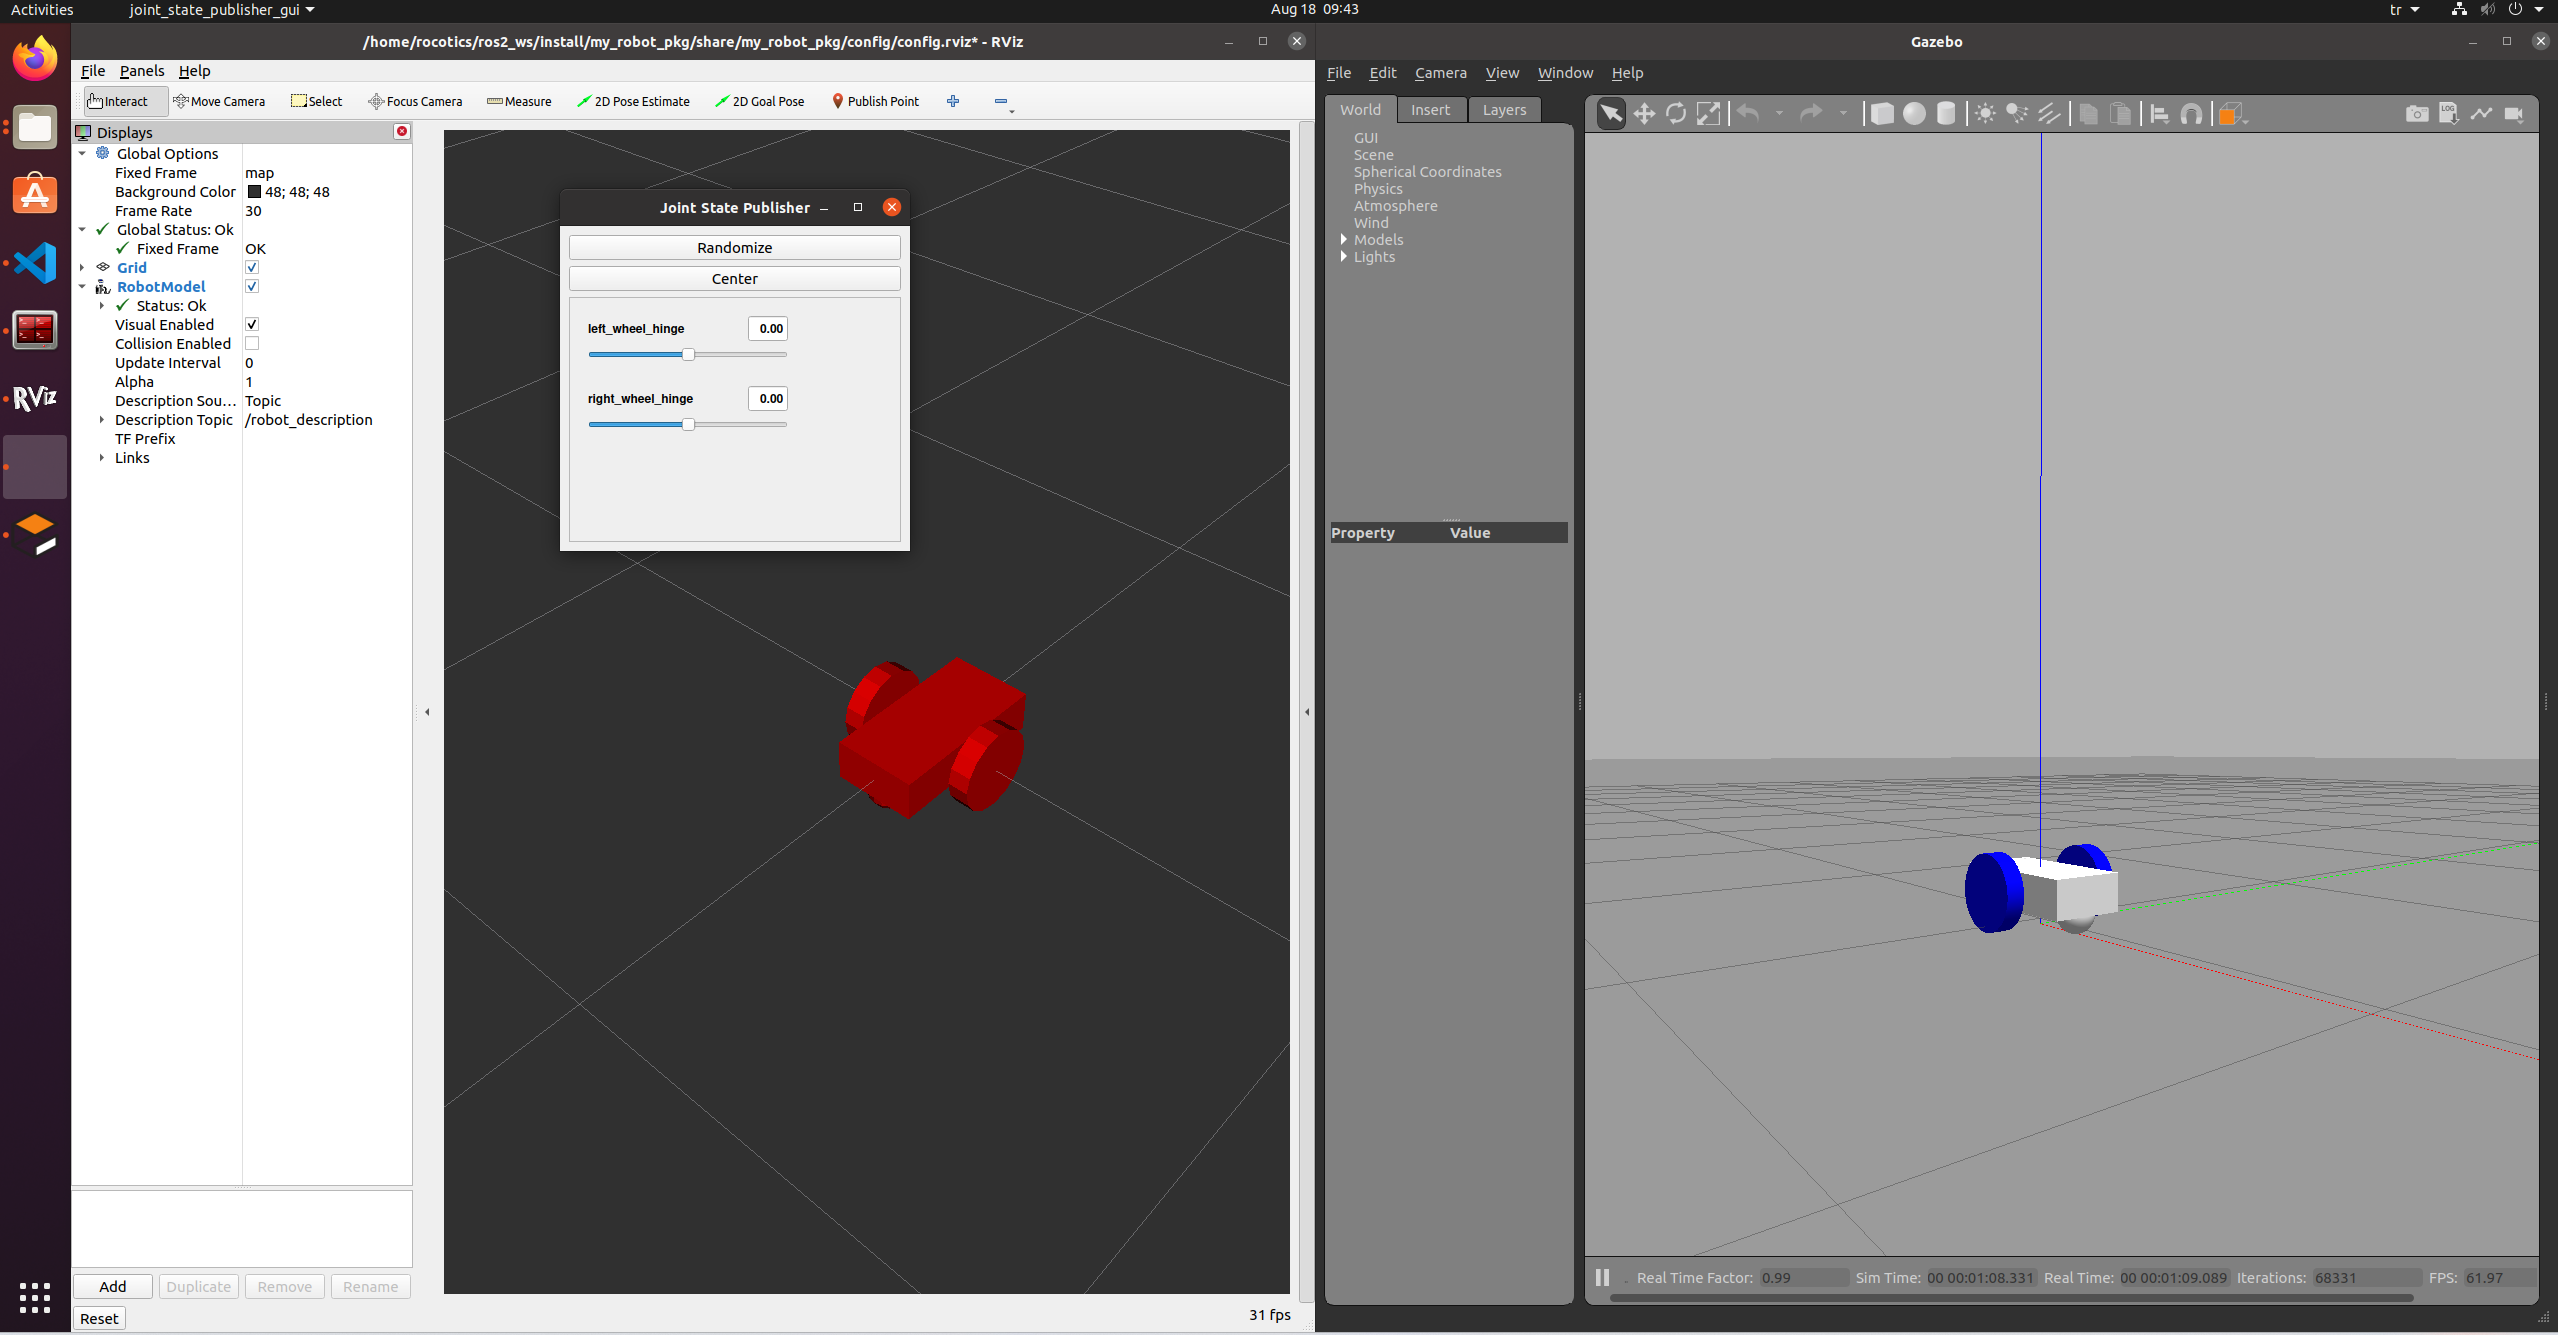Add a spot light in Gazebo
2558x1335 pixels.
2017,114
